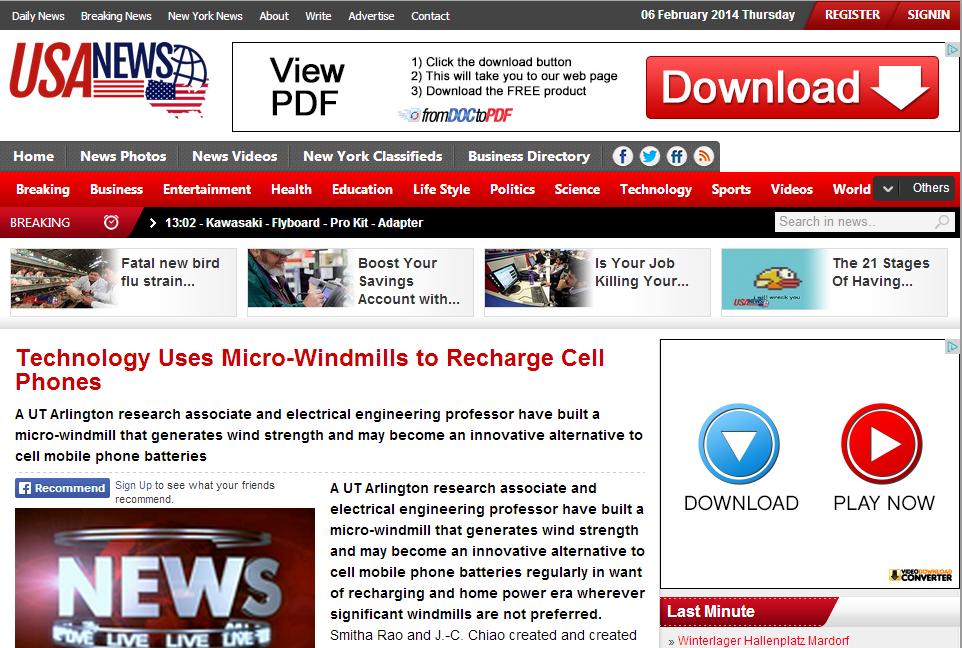Click the FriendFeed 'ff' icon
The width and height of the screenshot is (962, 648).
point(677,156)
